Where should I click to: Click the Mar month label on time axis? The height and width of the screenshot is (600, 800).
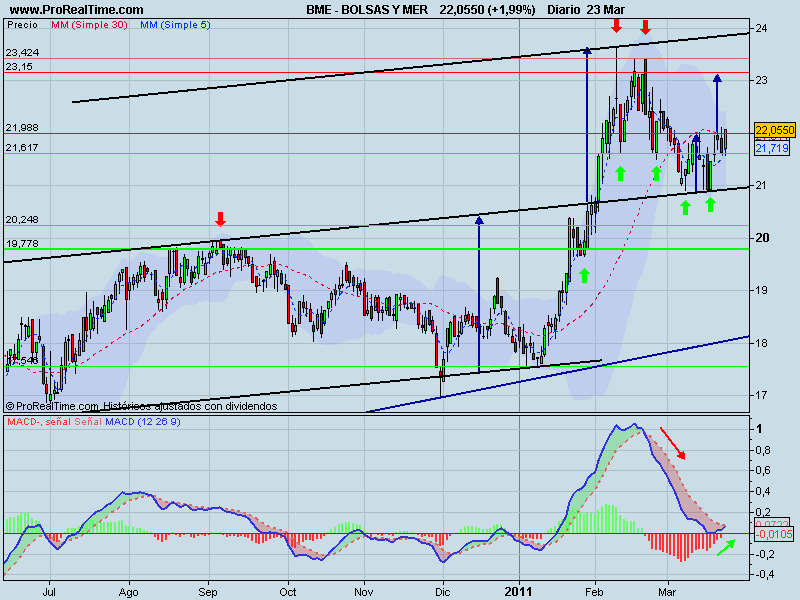tap(667, 592)
